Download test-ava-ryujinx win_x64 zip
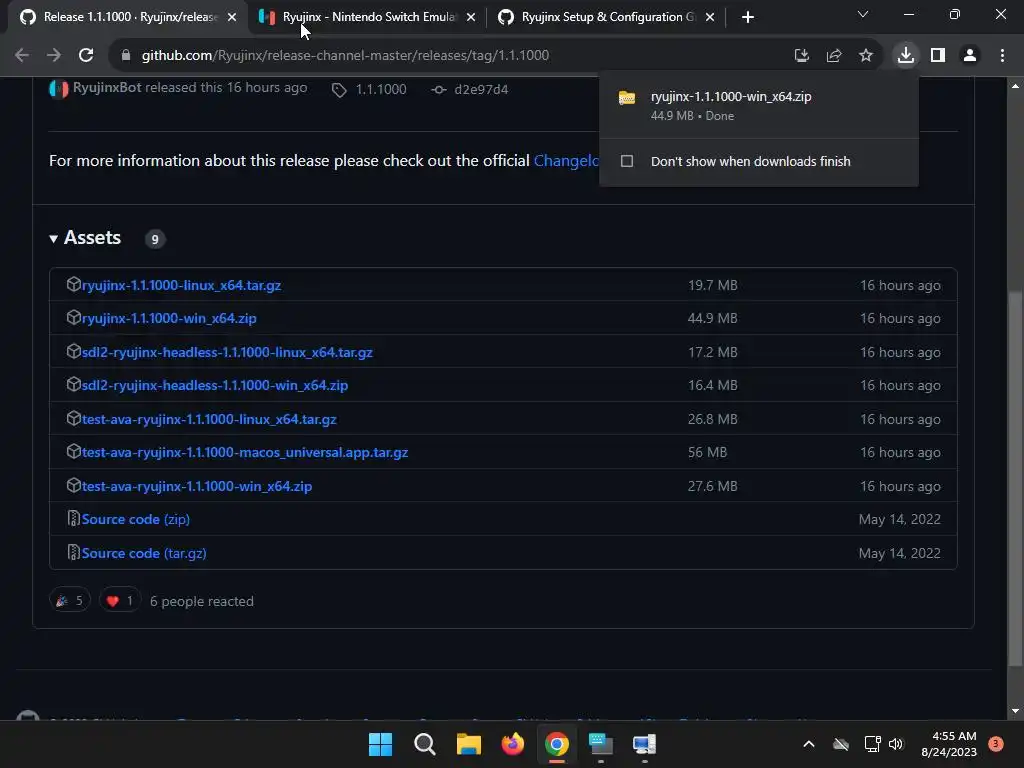1024x768 pixels. tap(197, 486)
